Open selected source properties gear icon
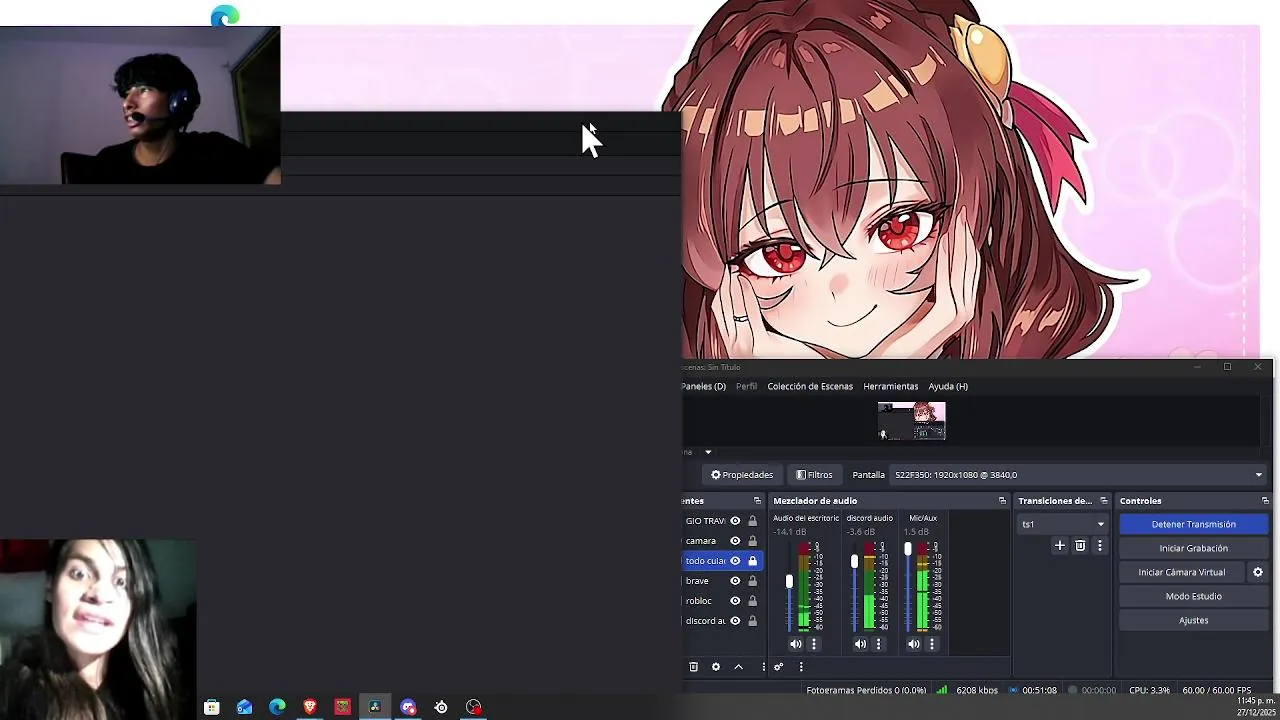This screenshot has width=1280, height=720. (716, 666)
